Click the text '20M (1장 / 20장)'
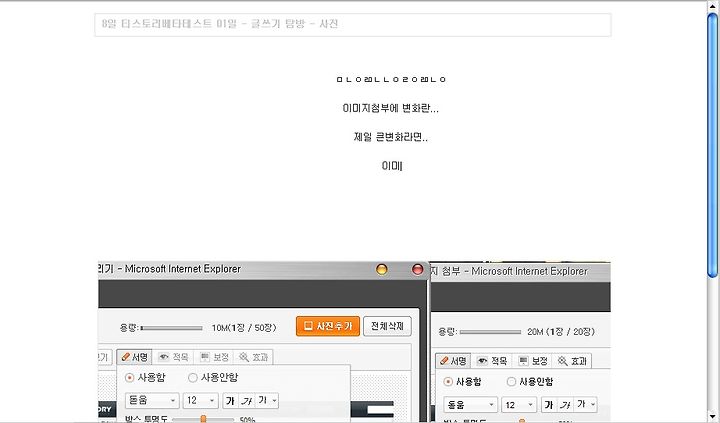The image size is (720, 423). [x=561, y=332]
